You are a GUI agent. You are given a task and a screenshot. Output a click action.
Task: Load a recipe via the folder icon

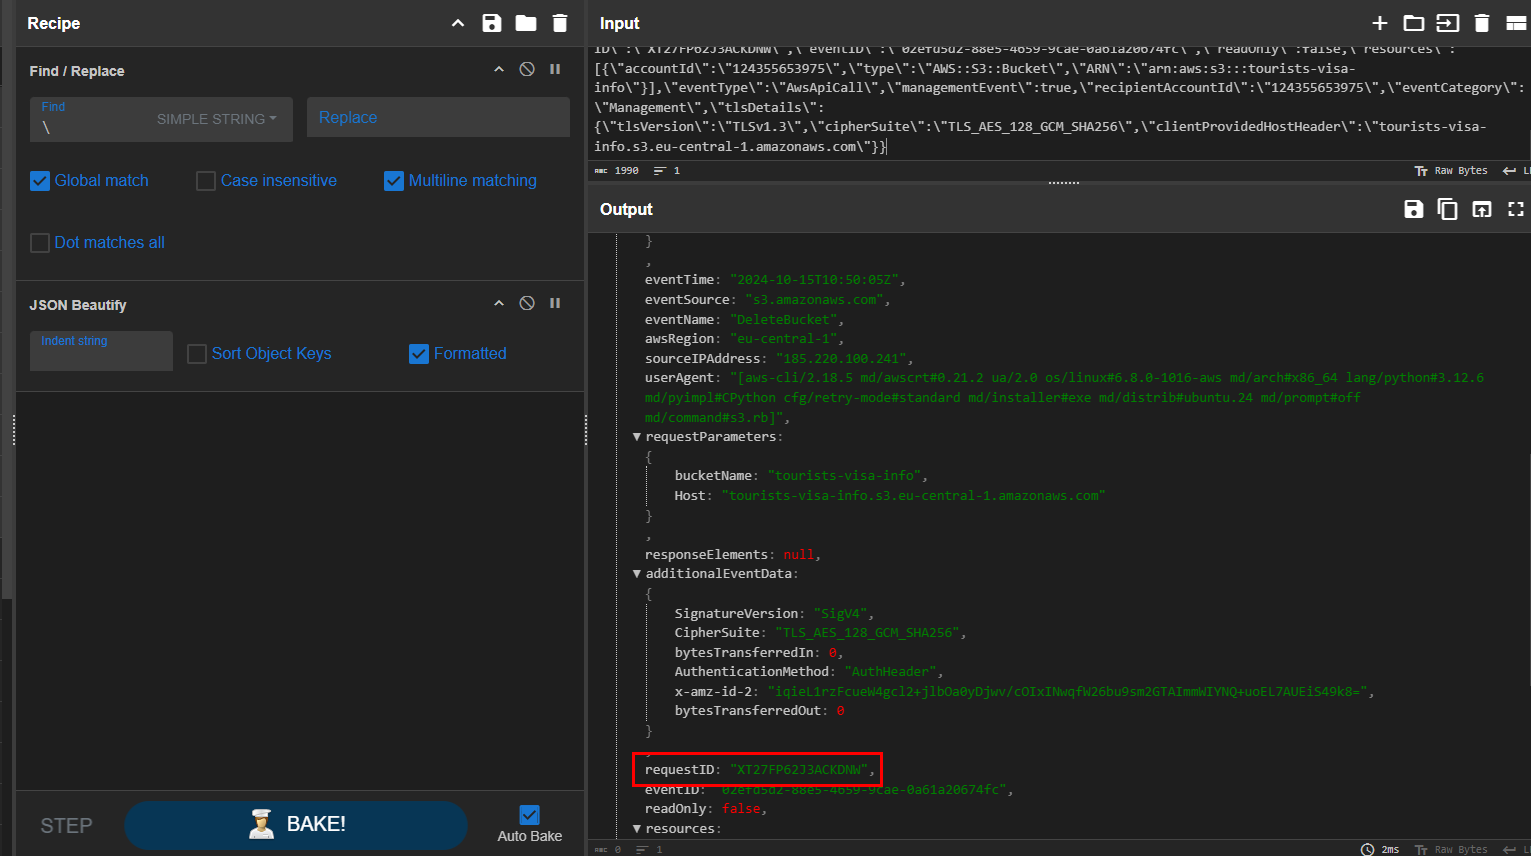[x=525, y=23]
